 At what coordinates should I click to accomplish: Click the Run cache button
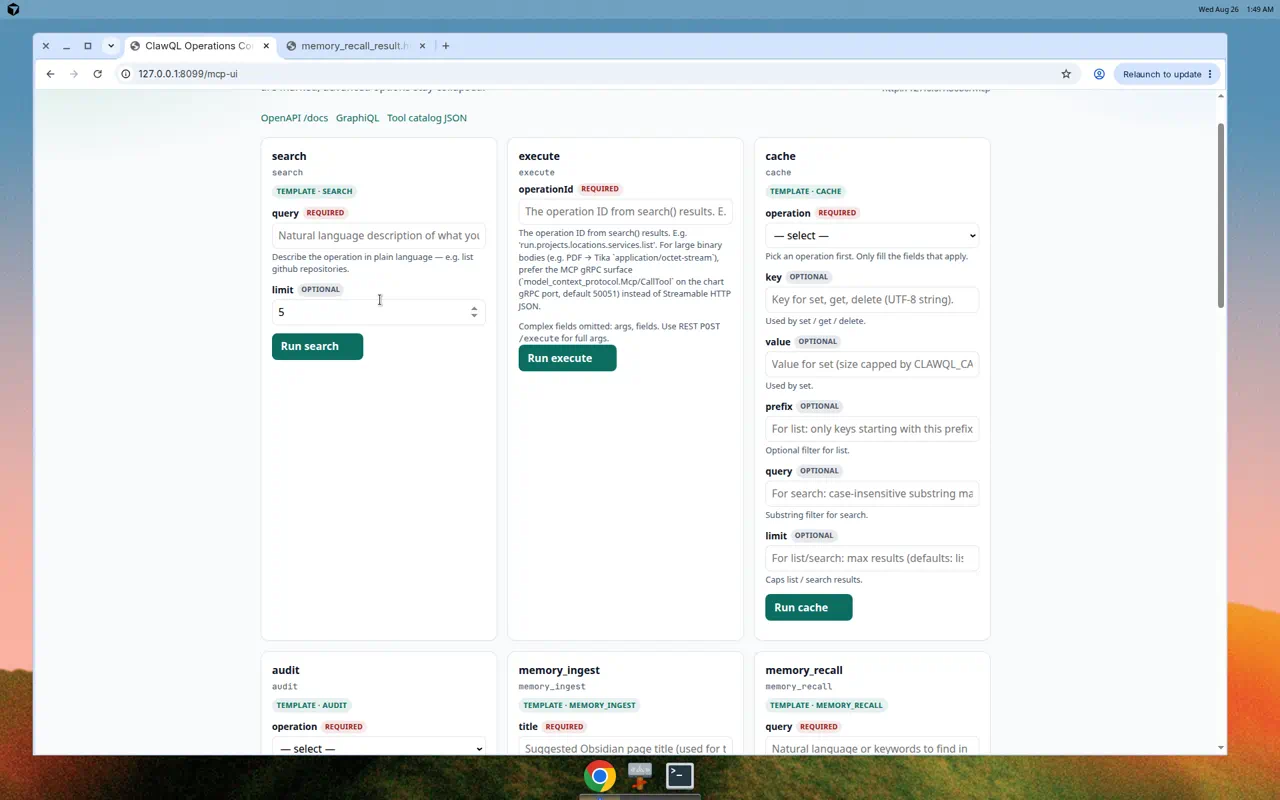coord(808,607)
